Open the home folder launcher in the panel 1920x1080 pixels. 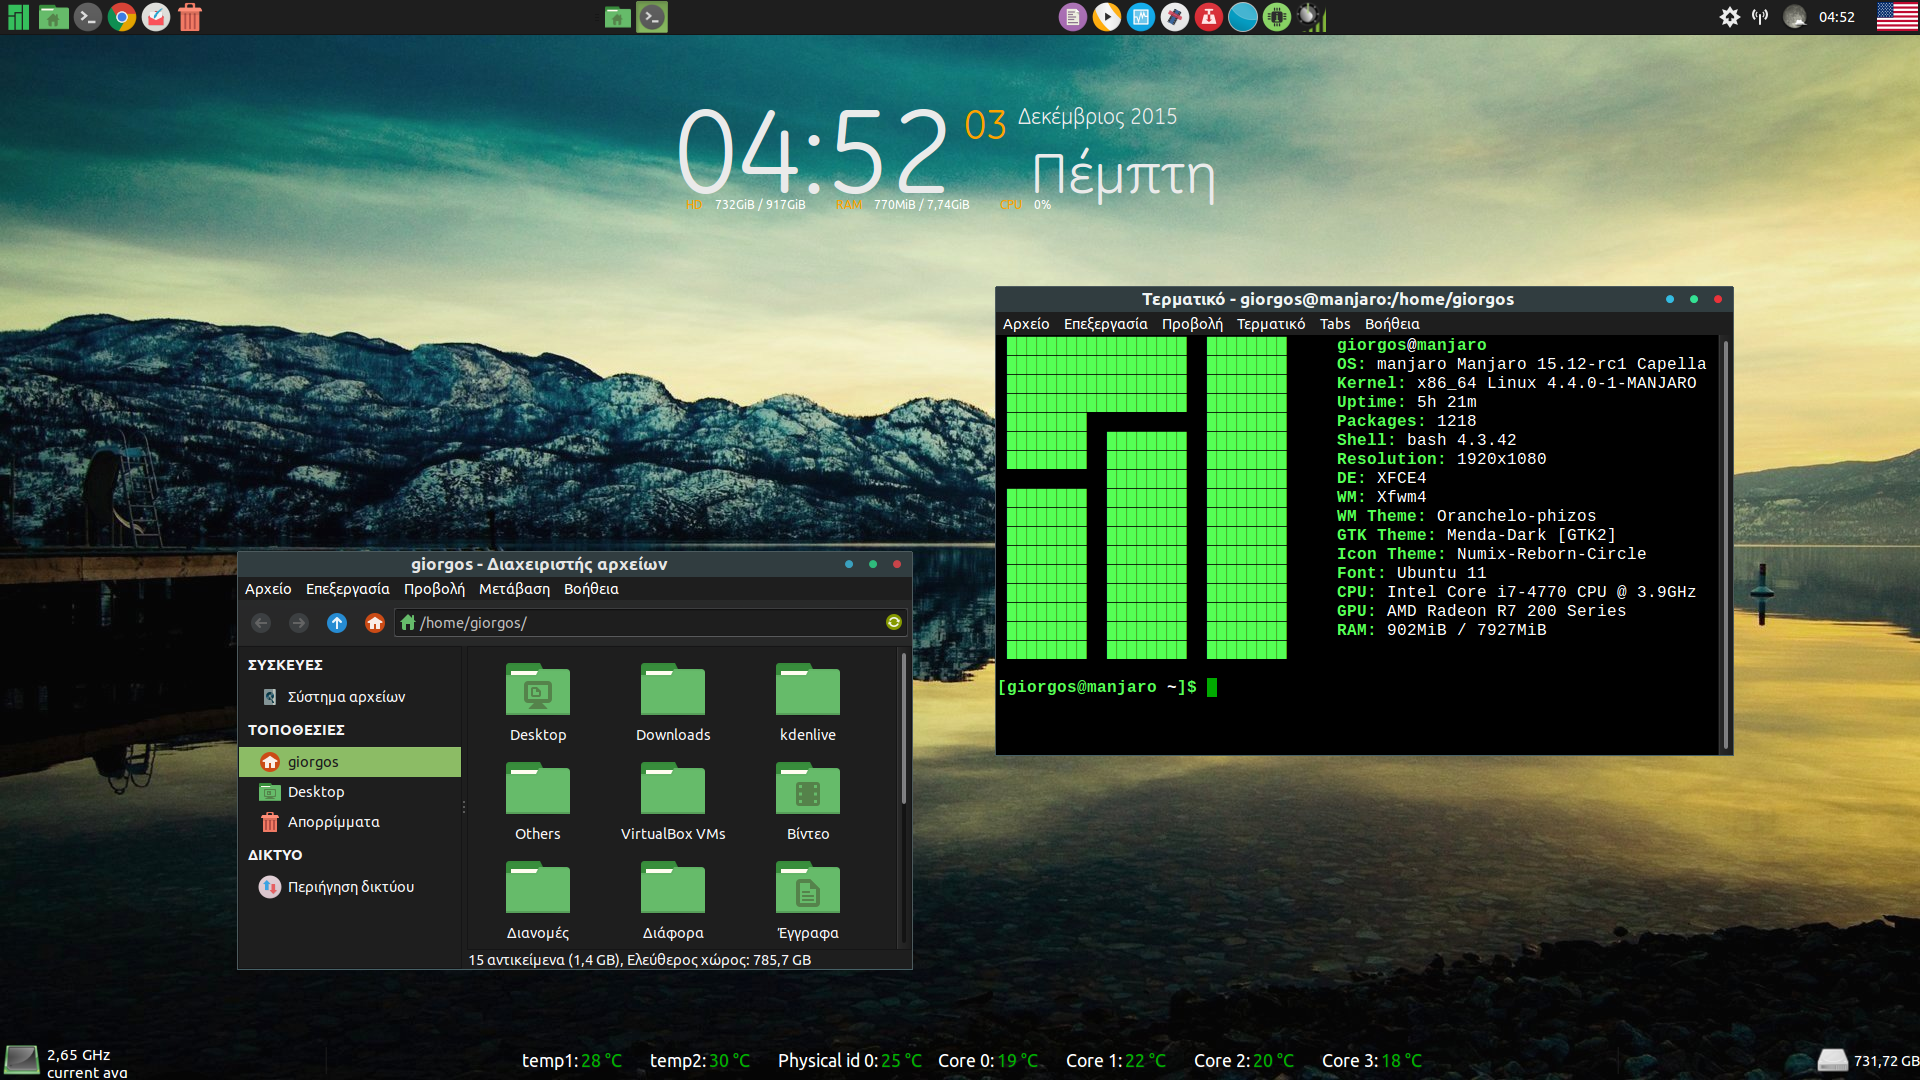pyautogui.click(x=53, y=17)
